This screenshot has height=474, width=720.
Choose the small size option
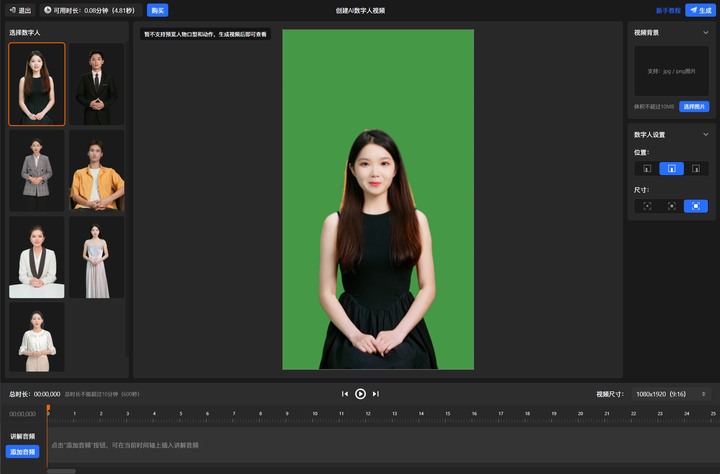point(647,206)
